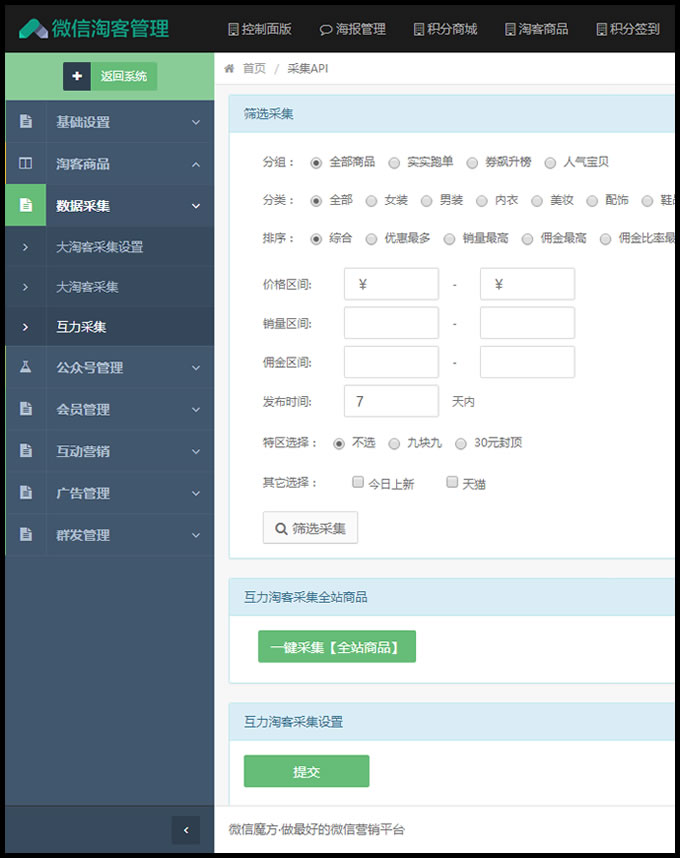Choose the 美妆 category radio button
Screen dimensions: 680x858
pyautogui.click(x=537, y=201)
